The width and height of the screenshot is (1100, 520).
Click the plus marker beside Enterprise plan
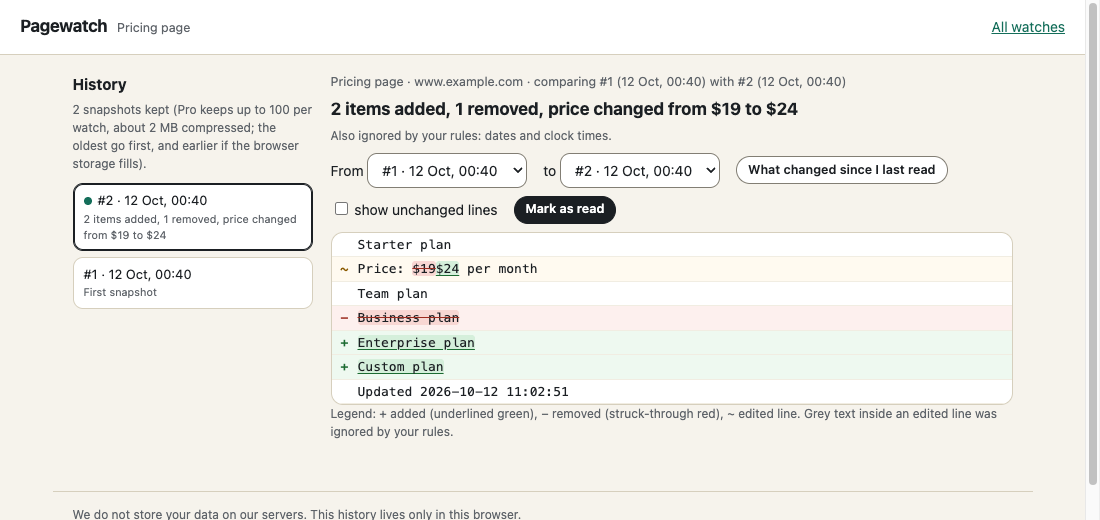pos(344,342)
